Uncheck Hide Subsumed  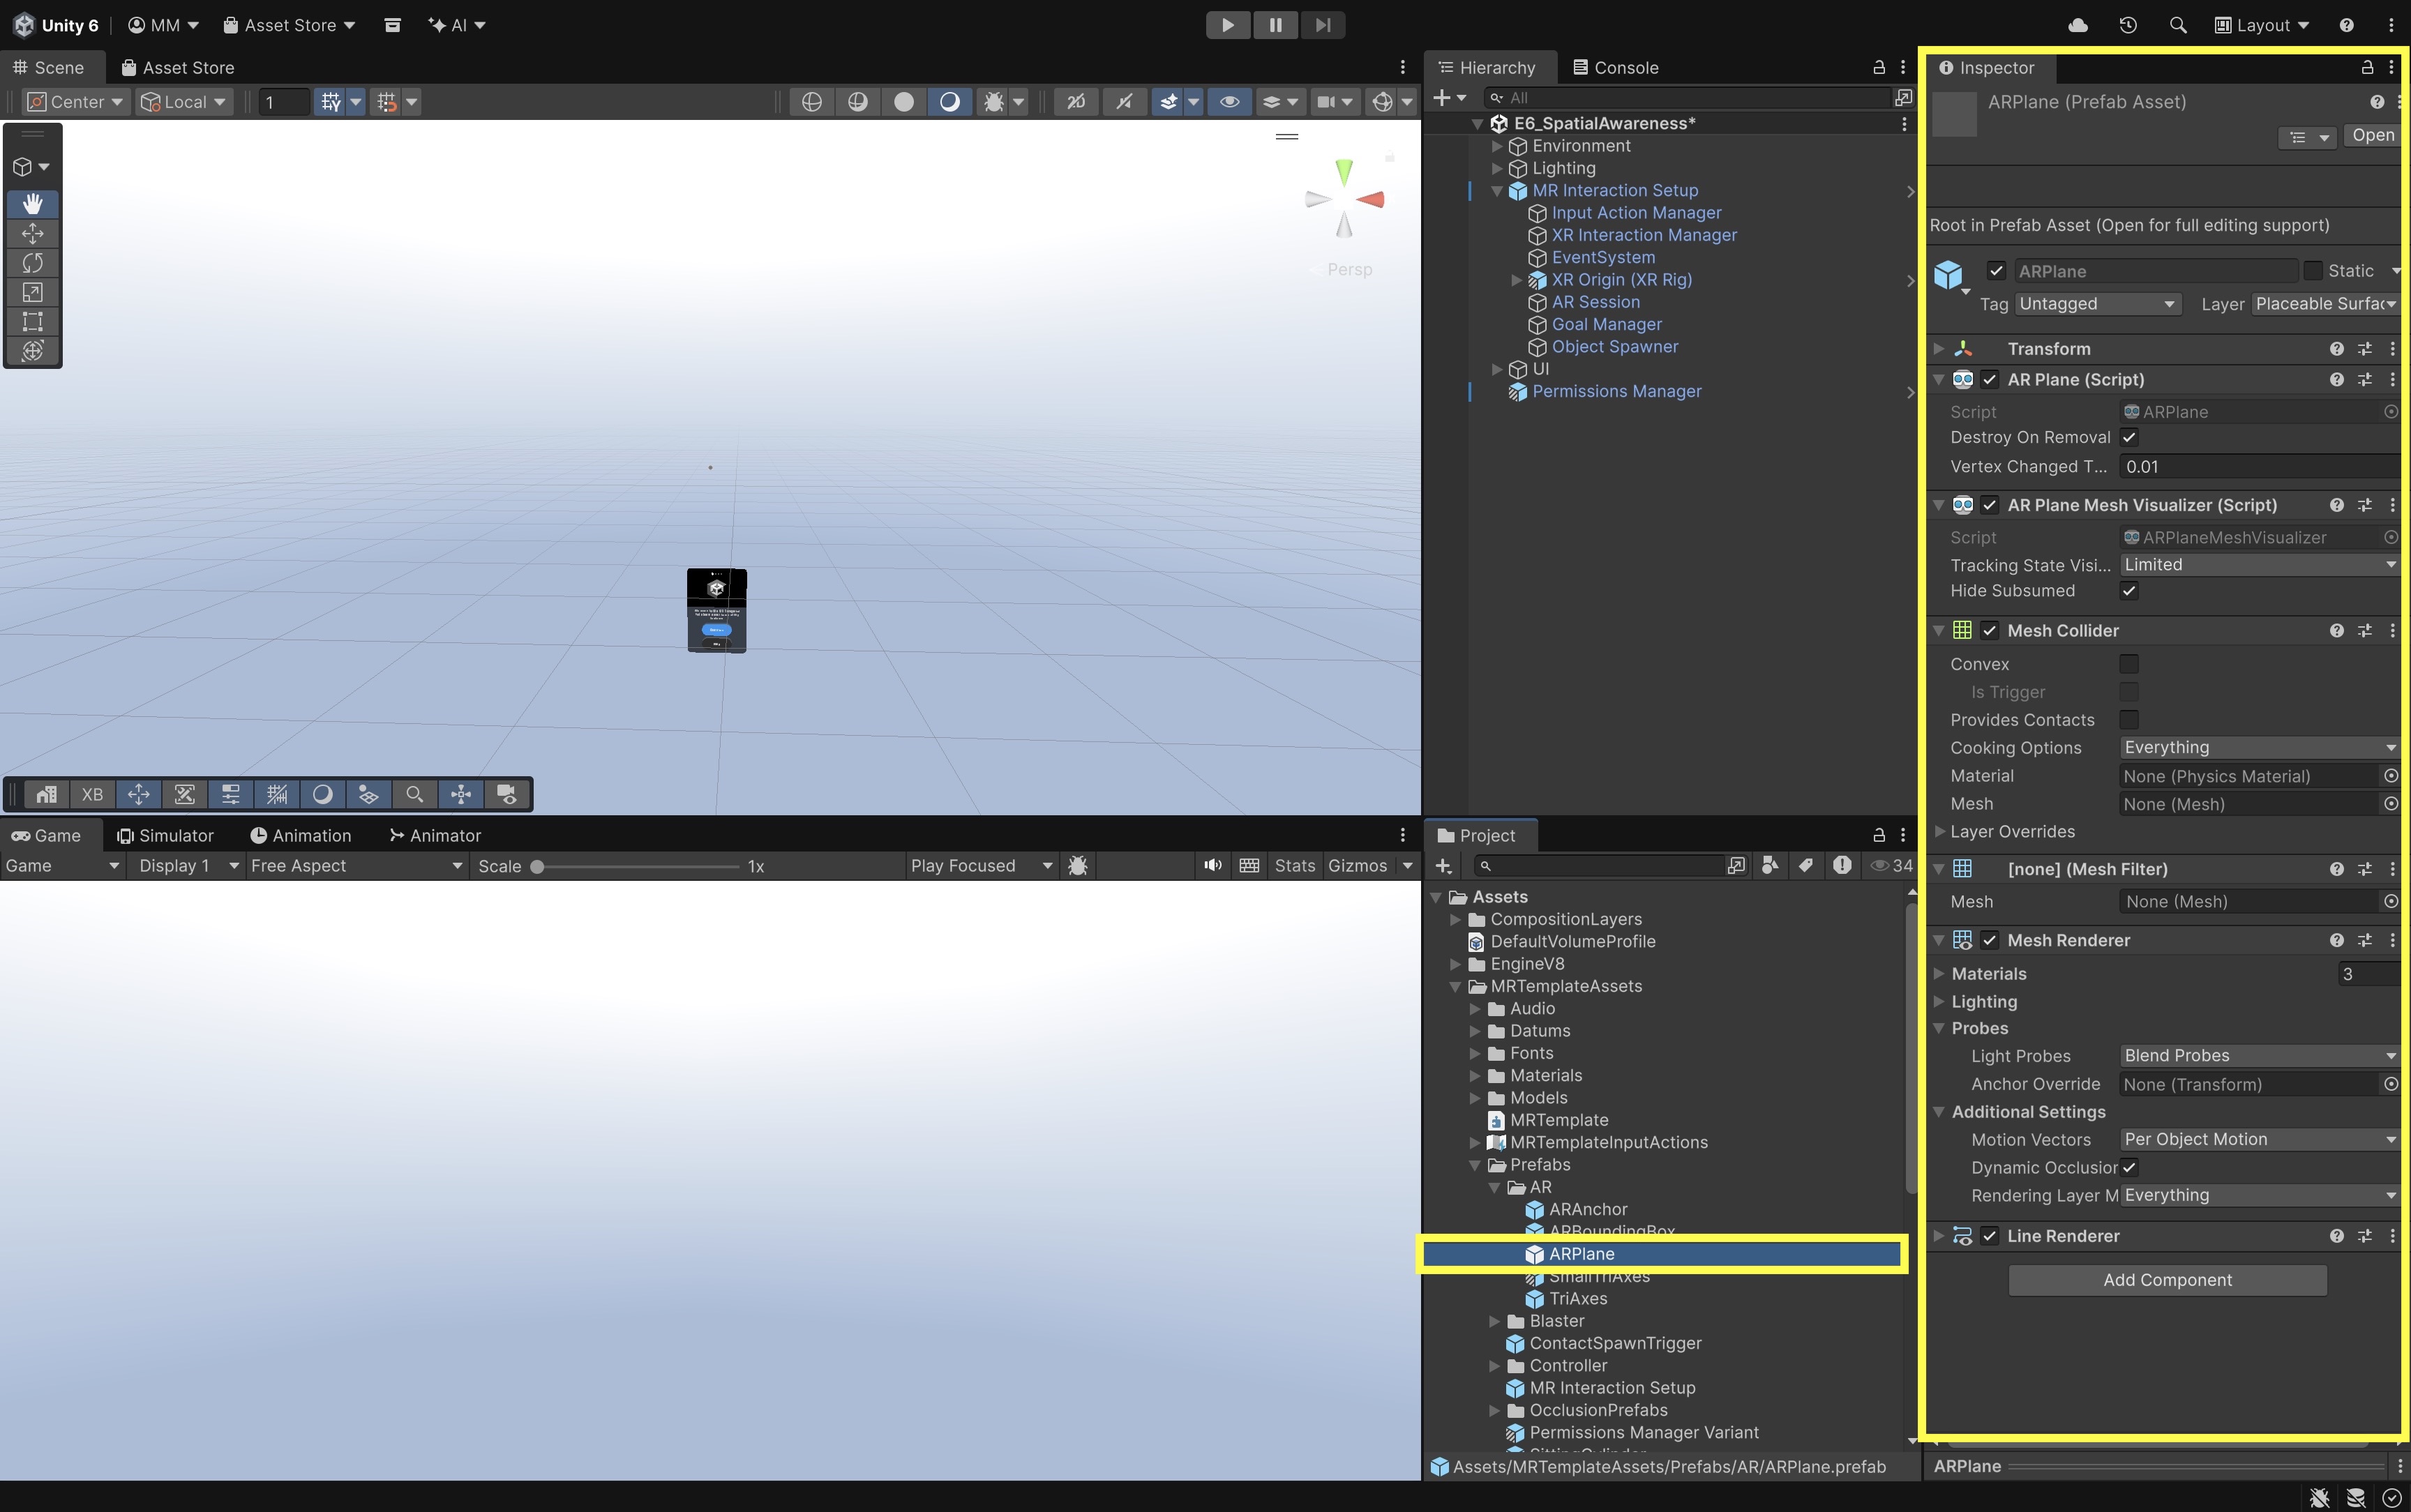(2129, 591)
